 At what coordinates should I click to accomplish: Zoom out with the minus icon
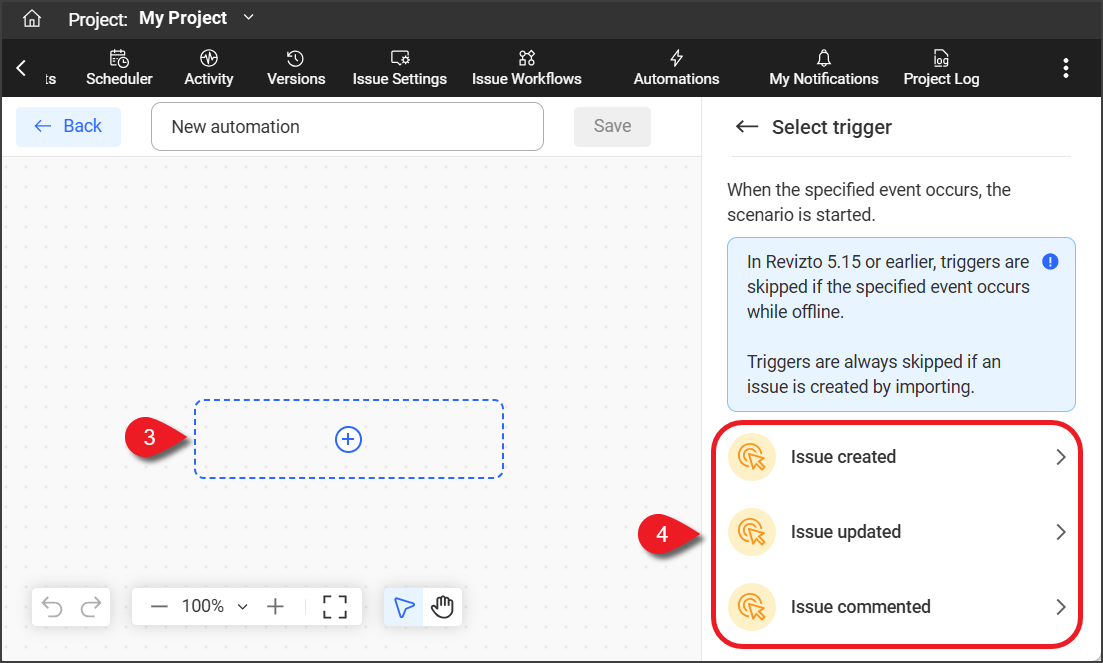pos(159,607)
